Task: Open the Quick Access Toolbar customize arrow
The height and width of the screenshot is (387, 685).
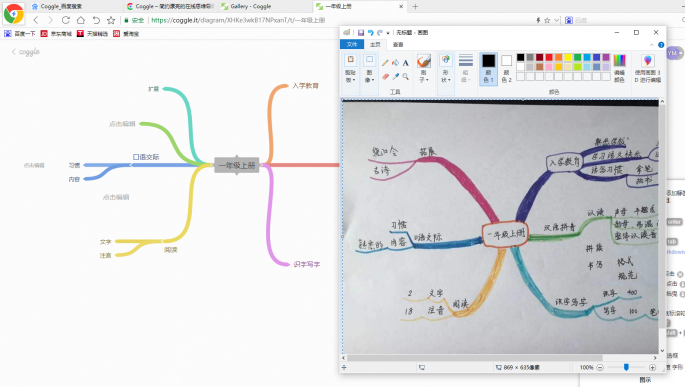Action: pos(388,33)
